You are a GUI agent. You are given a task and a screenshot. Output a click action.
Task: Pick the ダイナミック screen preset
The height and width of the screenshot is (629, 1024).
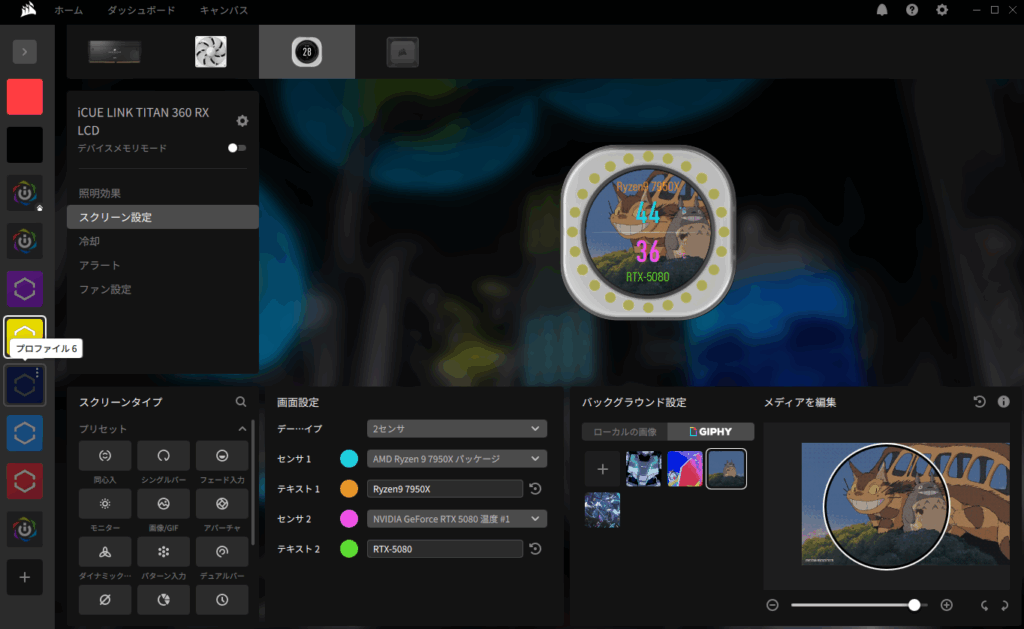tap(104, 552)
